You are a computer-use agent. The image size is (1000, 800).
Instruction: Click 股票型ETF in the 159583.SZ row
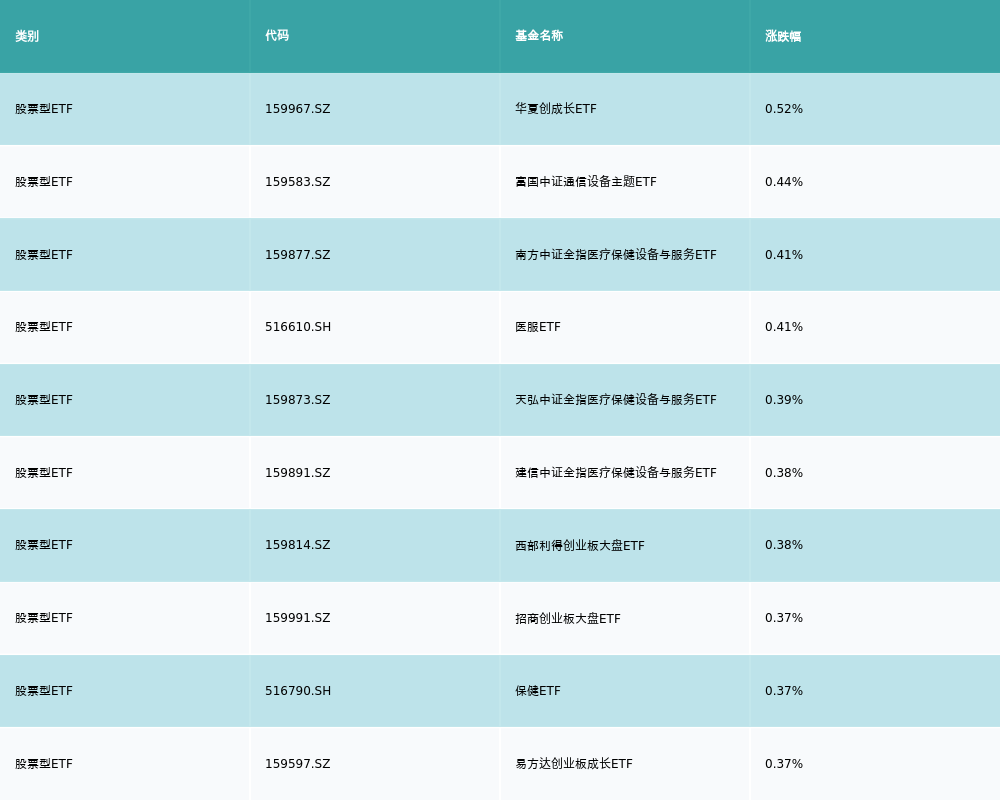coord(44,182)
